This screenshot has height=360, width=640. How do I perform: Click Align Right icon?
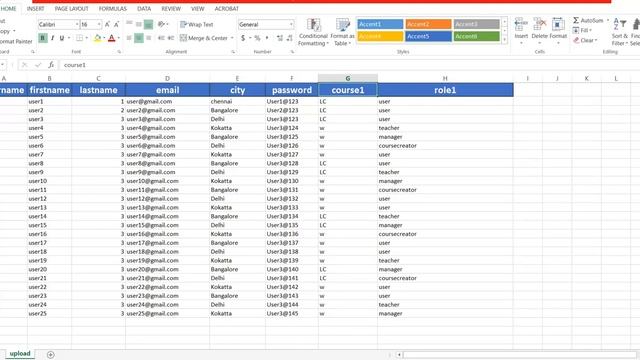point(149,38)
